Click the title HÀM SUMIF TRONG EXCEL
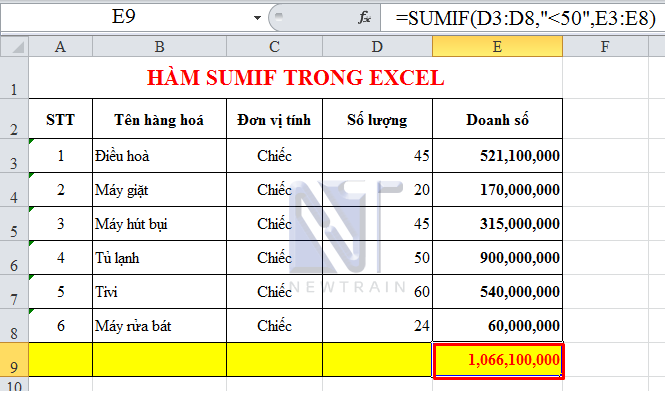 pos(296,78)
